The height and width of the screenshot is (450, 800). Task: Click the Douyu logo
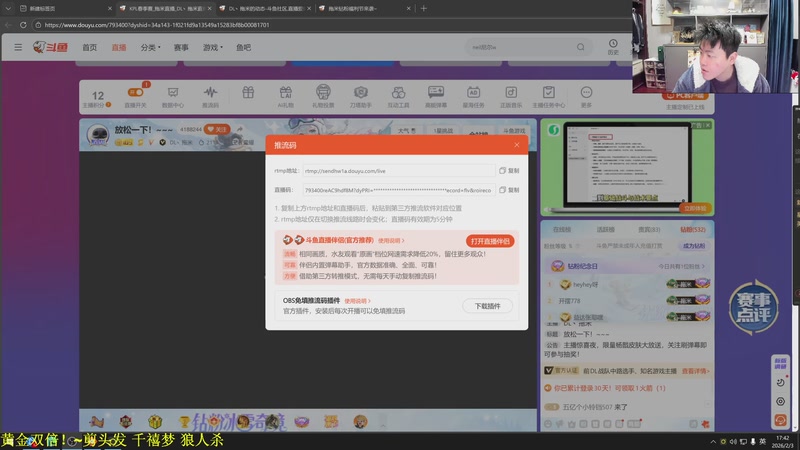[51, 47]
